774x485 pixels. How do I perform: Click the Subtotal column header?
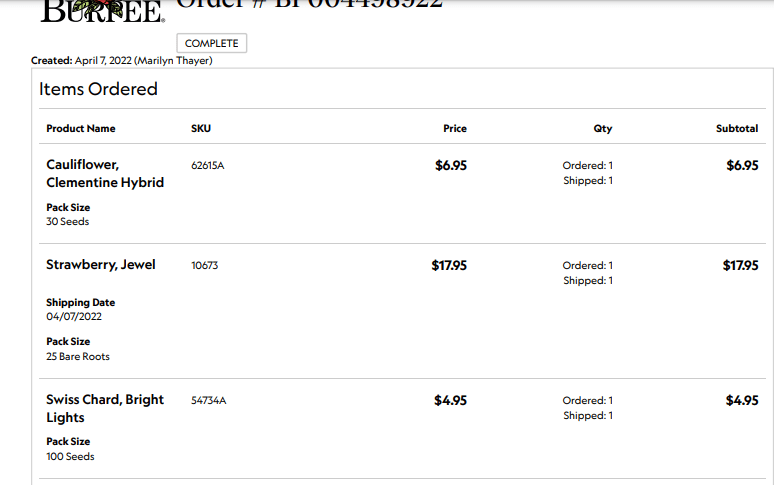737,128
